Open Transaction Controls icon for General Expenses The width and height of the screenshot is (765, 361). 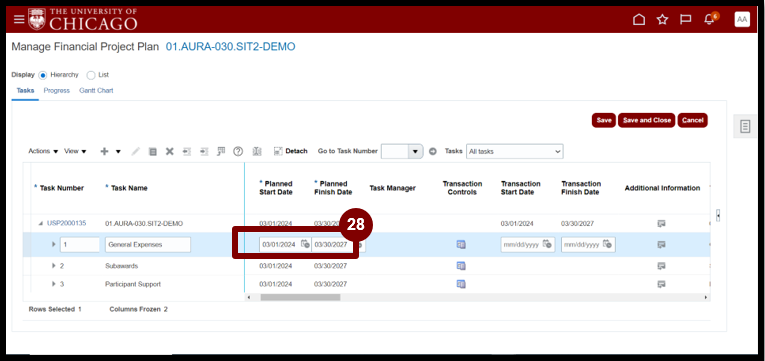pos(461,244)
